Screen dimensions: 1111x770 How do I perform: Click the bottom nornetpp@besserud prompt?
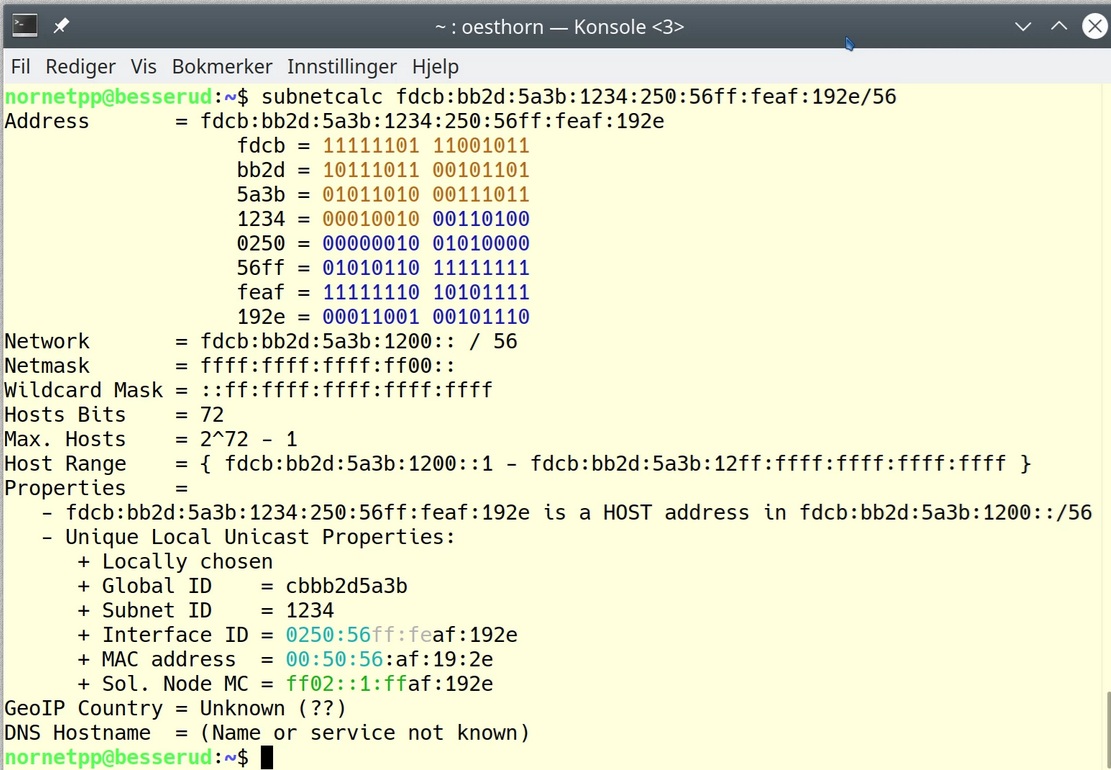coord(126,757)
